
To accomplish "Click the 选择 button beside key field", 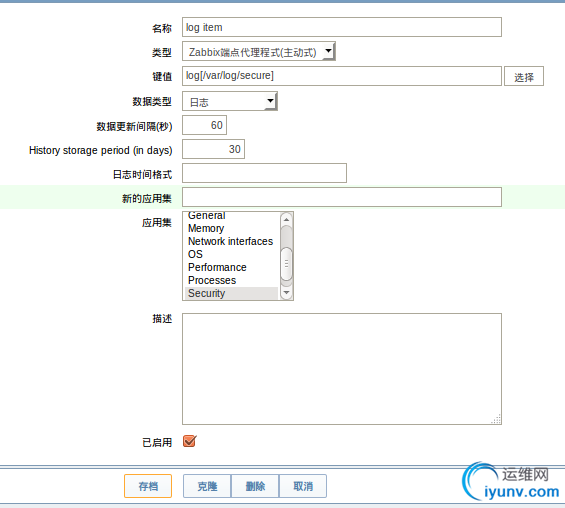I will 524,76.
